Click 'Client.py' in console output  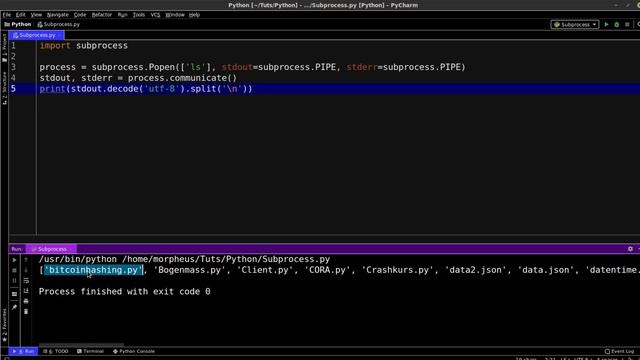click(x=265, y=270)
